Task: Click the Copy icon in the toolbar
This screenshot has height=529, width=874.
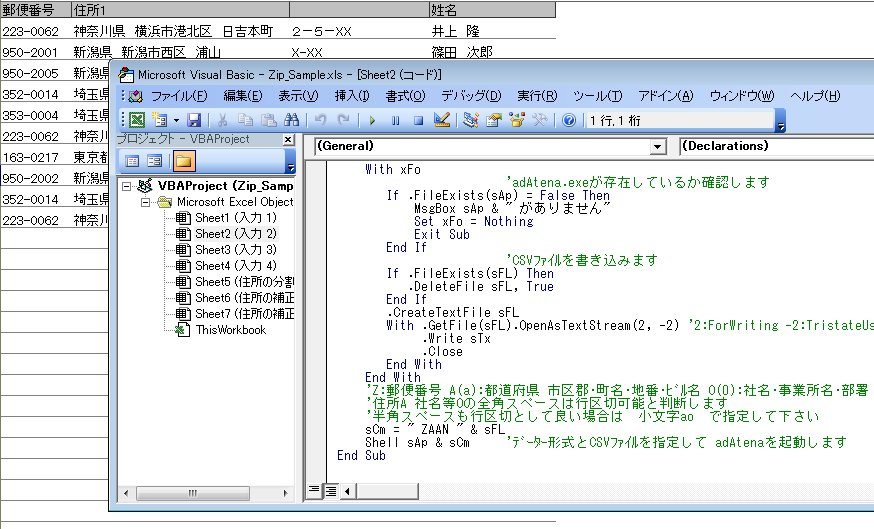Action: (245, 120)
